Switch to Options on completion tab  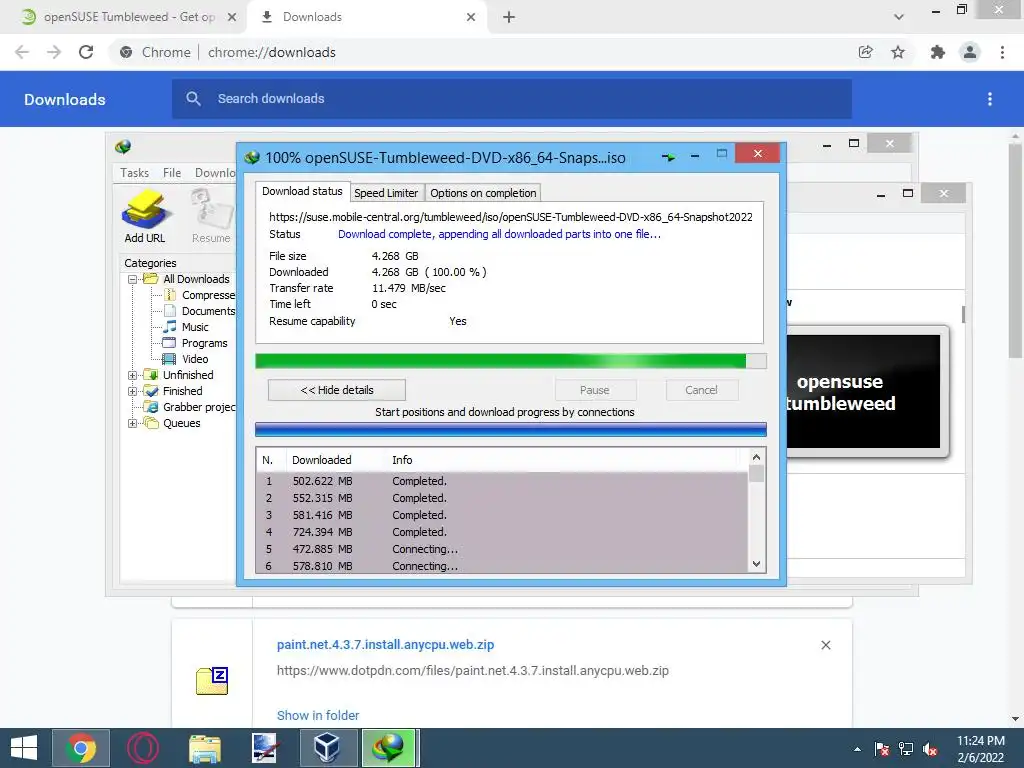click(x=483, y=193)
